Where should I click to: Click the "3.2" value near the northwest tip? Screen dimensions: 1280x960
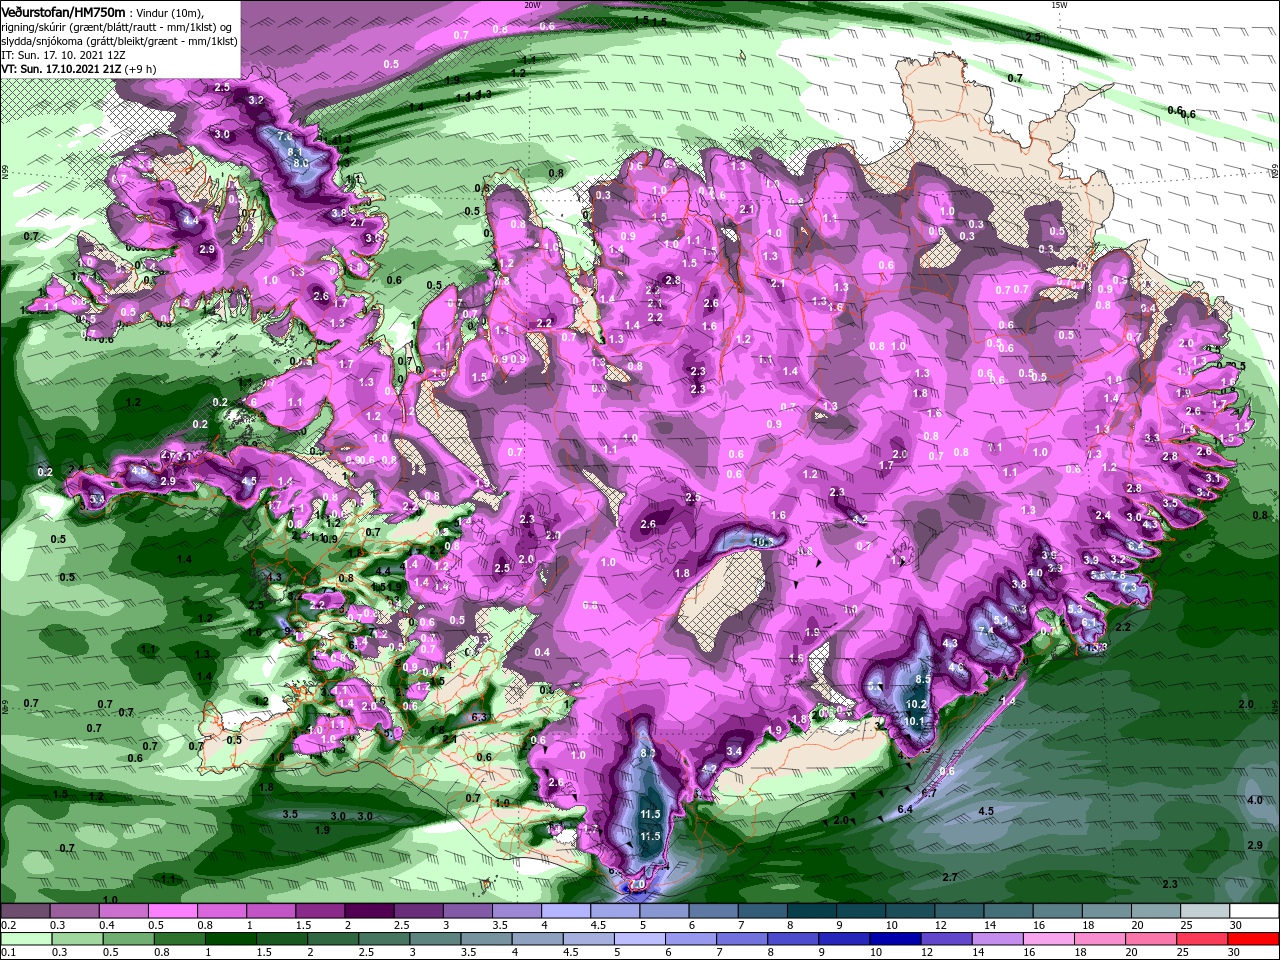pyautogui.click(x=256, y=100)
